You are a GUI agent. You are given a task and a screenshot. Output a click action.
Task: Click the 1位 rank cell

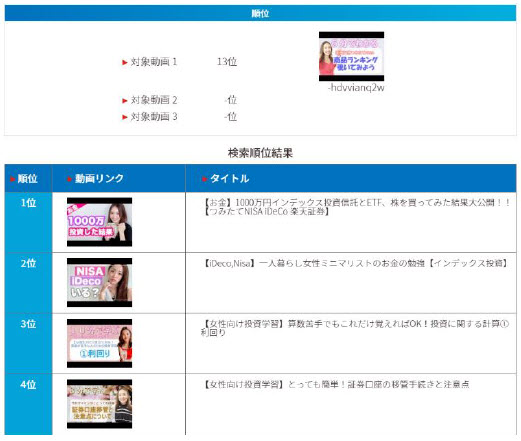click(28, 222)
